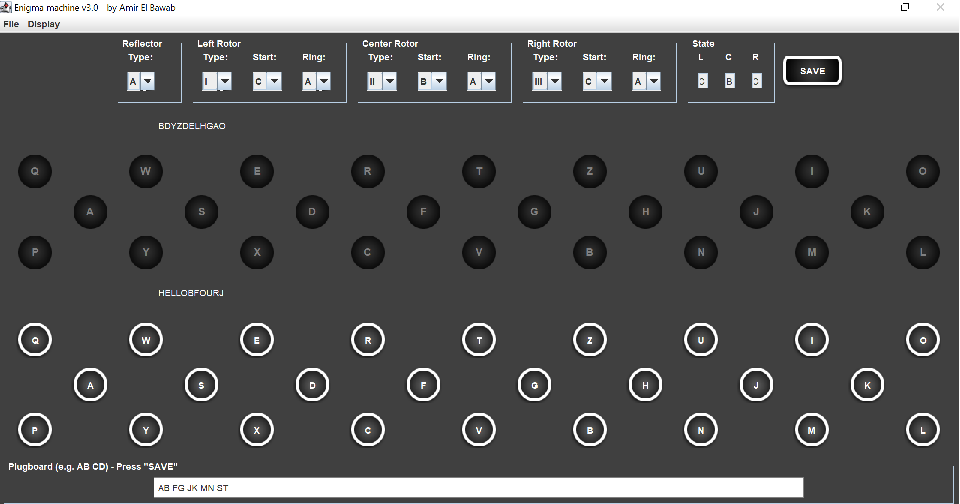This screenshot has height=504, width=960.
Task: Tap the W key on the white keyboard
Action: pos(146,340)
